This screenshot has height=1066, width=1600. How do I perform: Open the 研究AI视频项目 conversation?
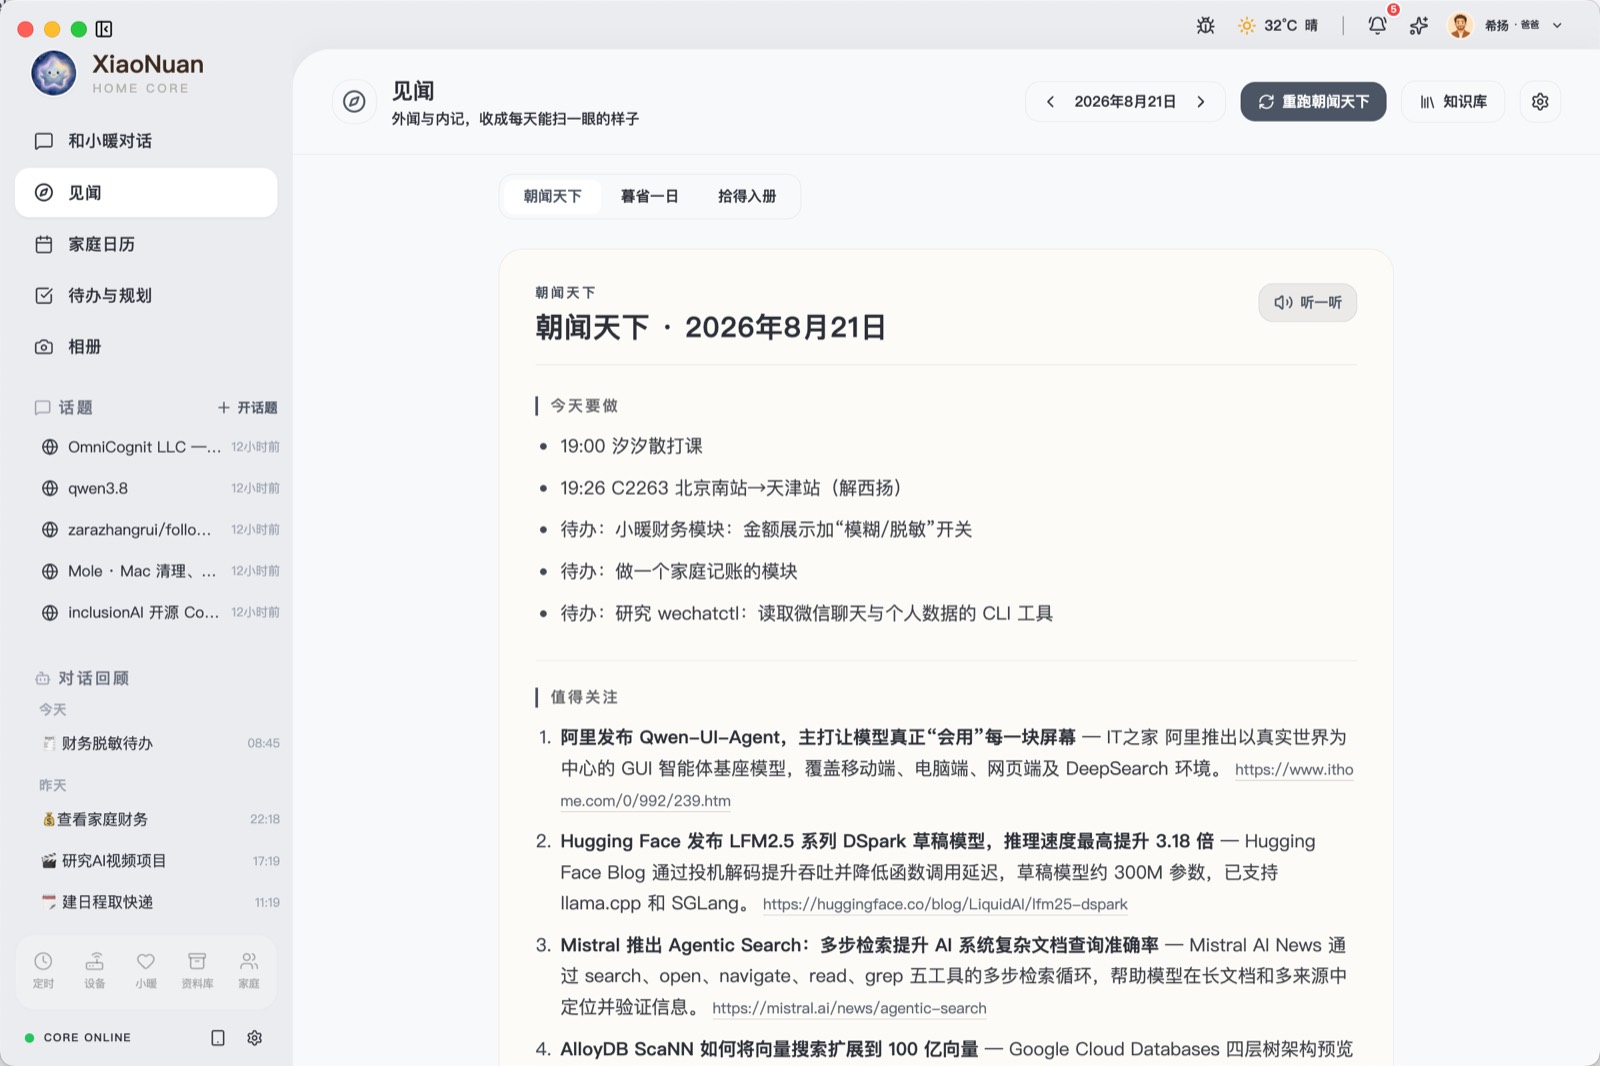click(x=160, y=860)
